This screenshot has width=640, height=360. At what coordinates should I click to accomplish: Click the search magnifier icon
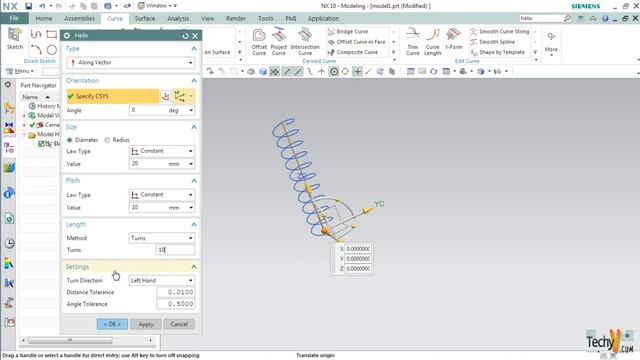(567, 18)
